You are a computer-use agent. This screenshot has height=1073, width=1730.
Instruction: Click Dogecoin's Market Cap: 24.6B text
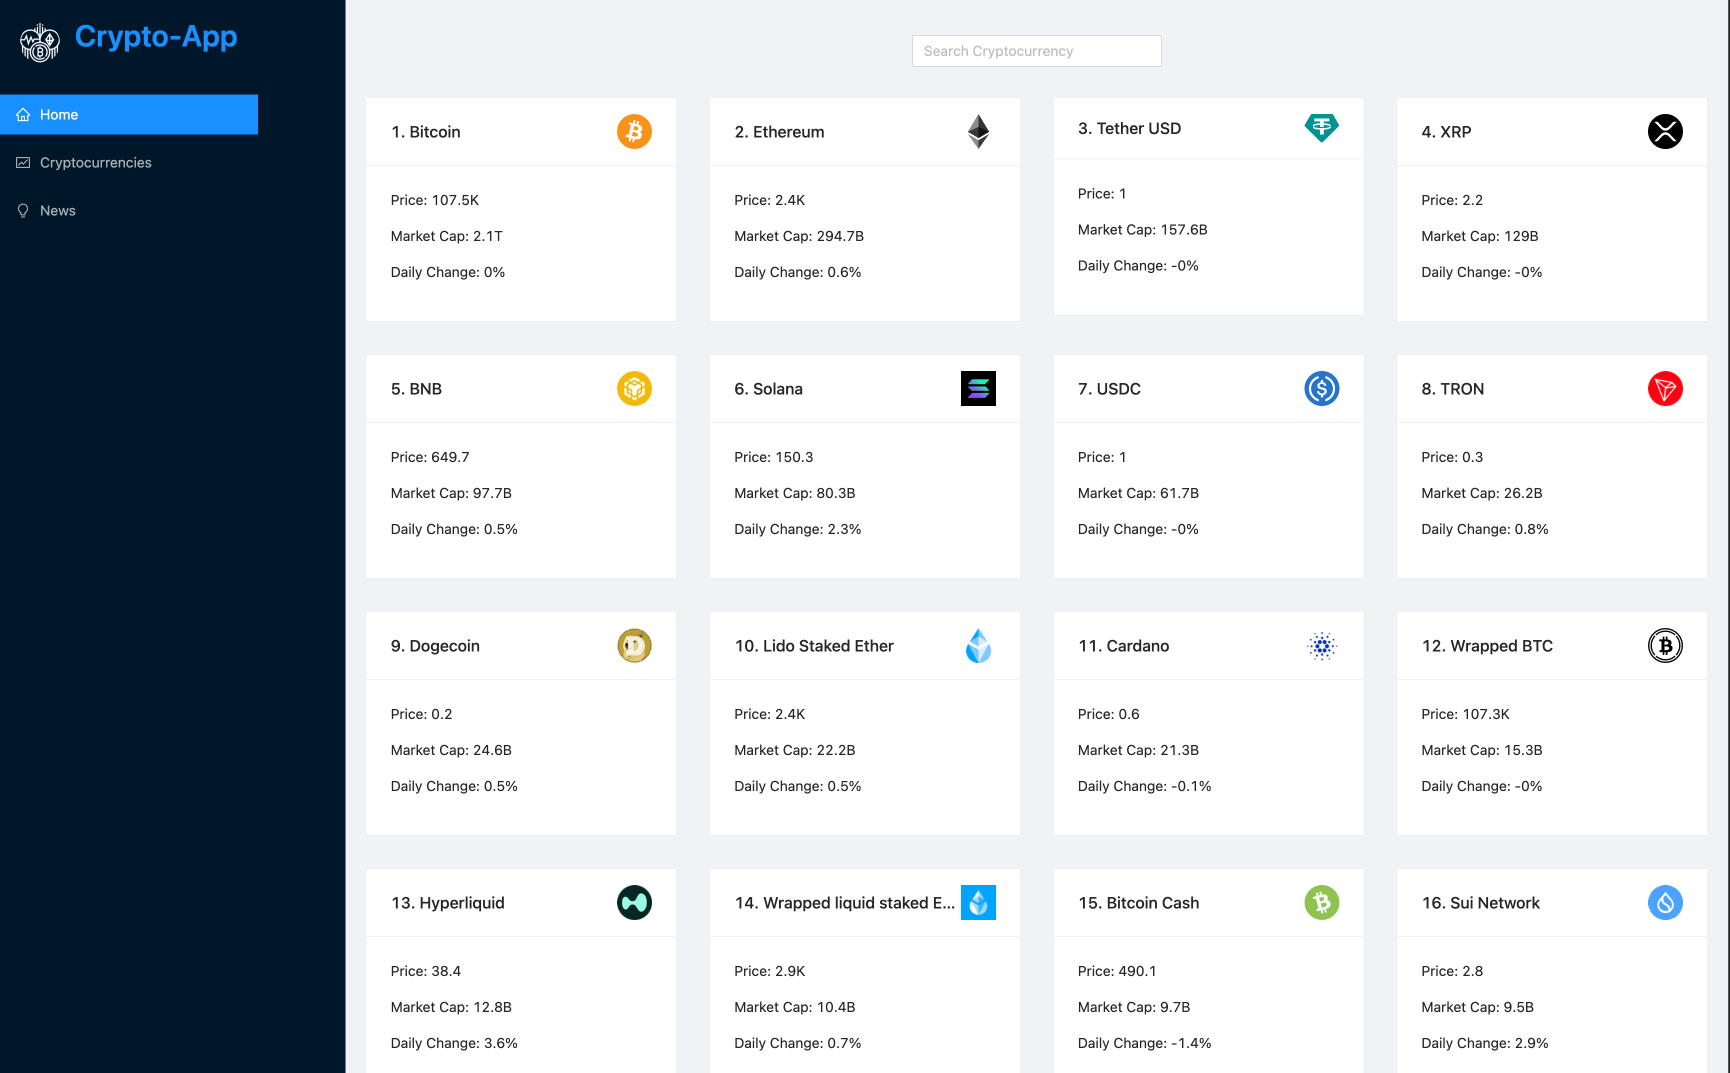click(451, 750)
